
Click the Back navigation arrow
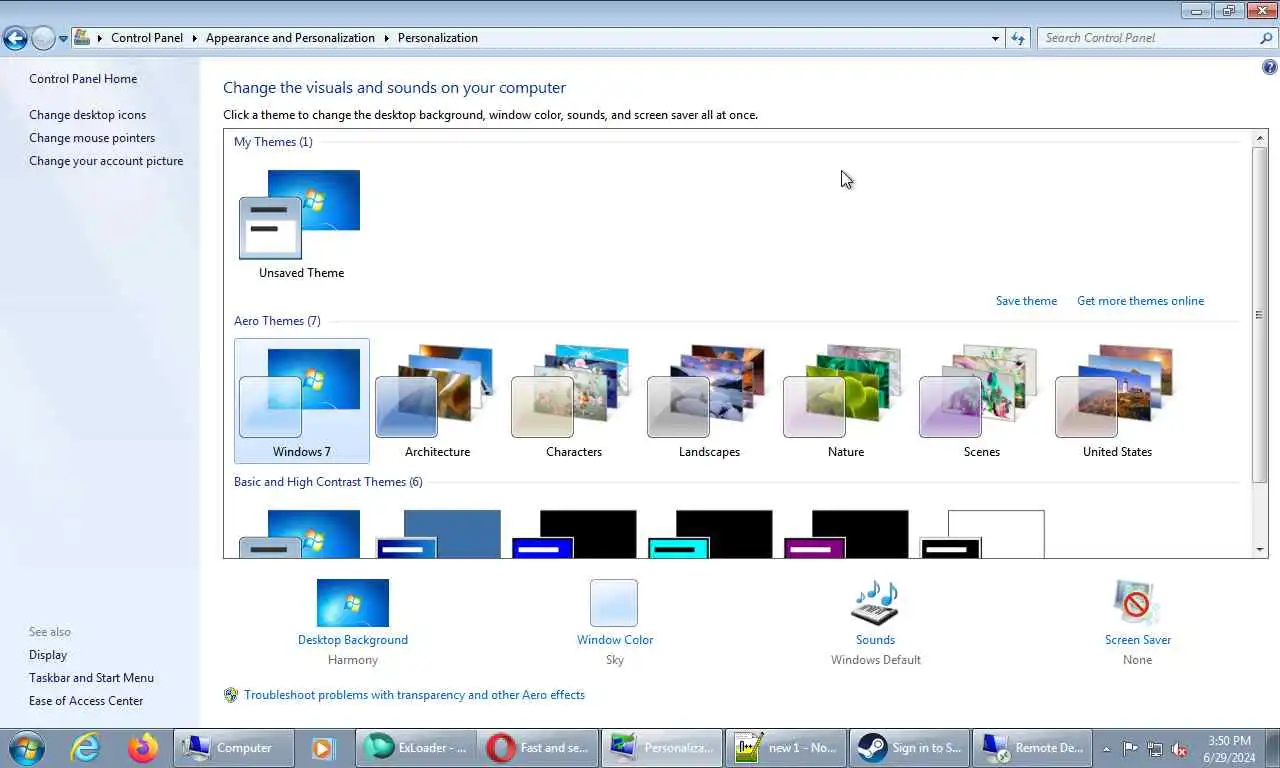pos(15,38)
